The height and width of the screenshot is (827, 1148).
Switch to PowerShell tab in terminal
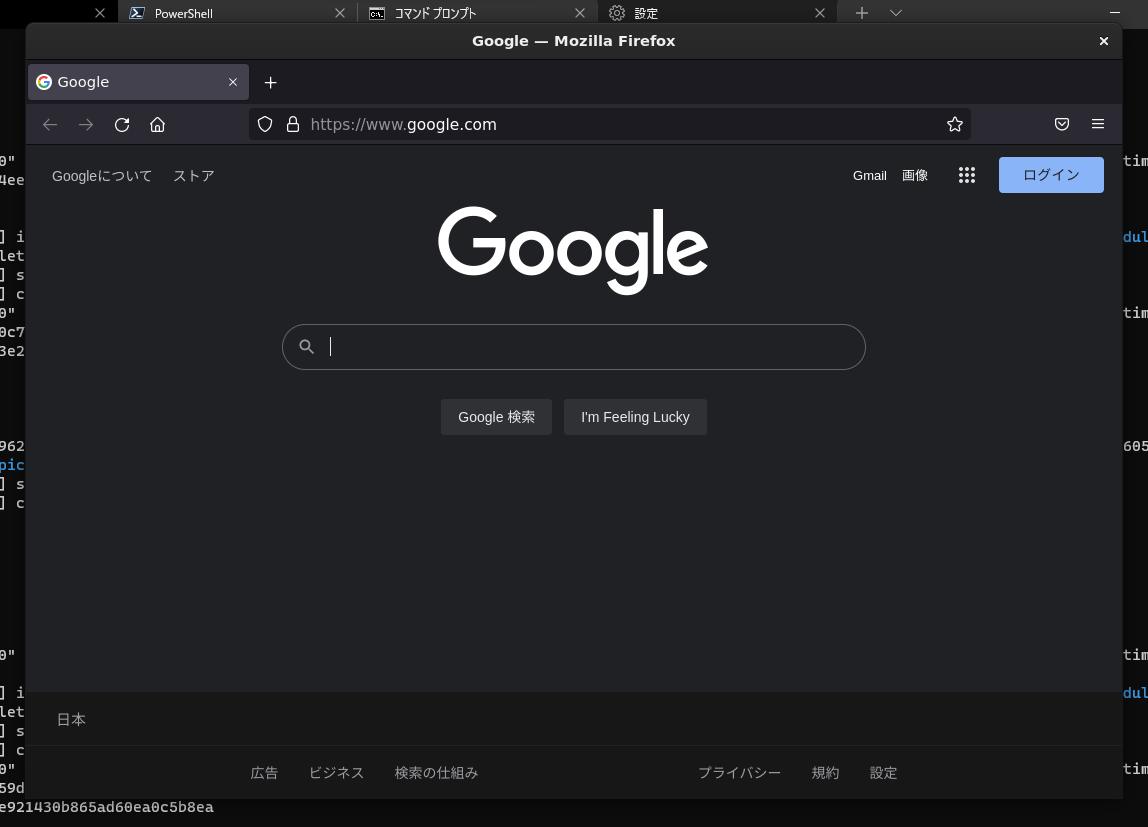(237, 13)
